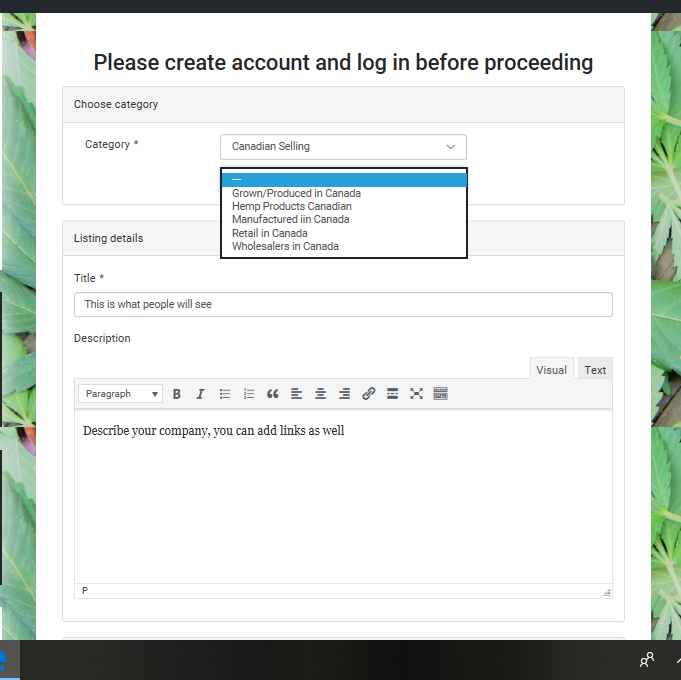Insert a bulleted list
The width and height of the screenshot is (681, 680).
click(x=225, y=394)
